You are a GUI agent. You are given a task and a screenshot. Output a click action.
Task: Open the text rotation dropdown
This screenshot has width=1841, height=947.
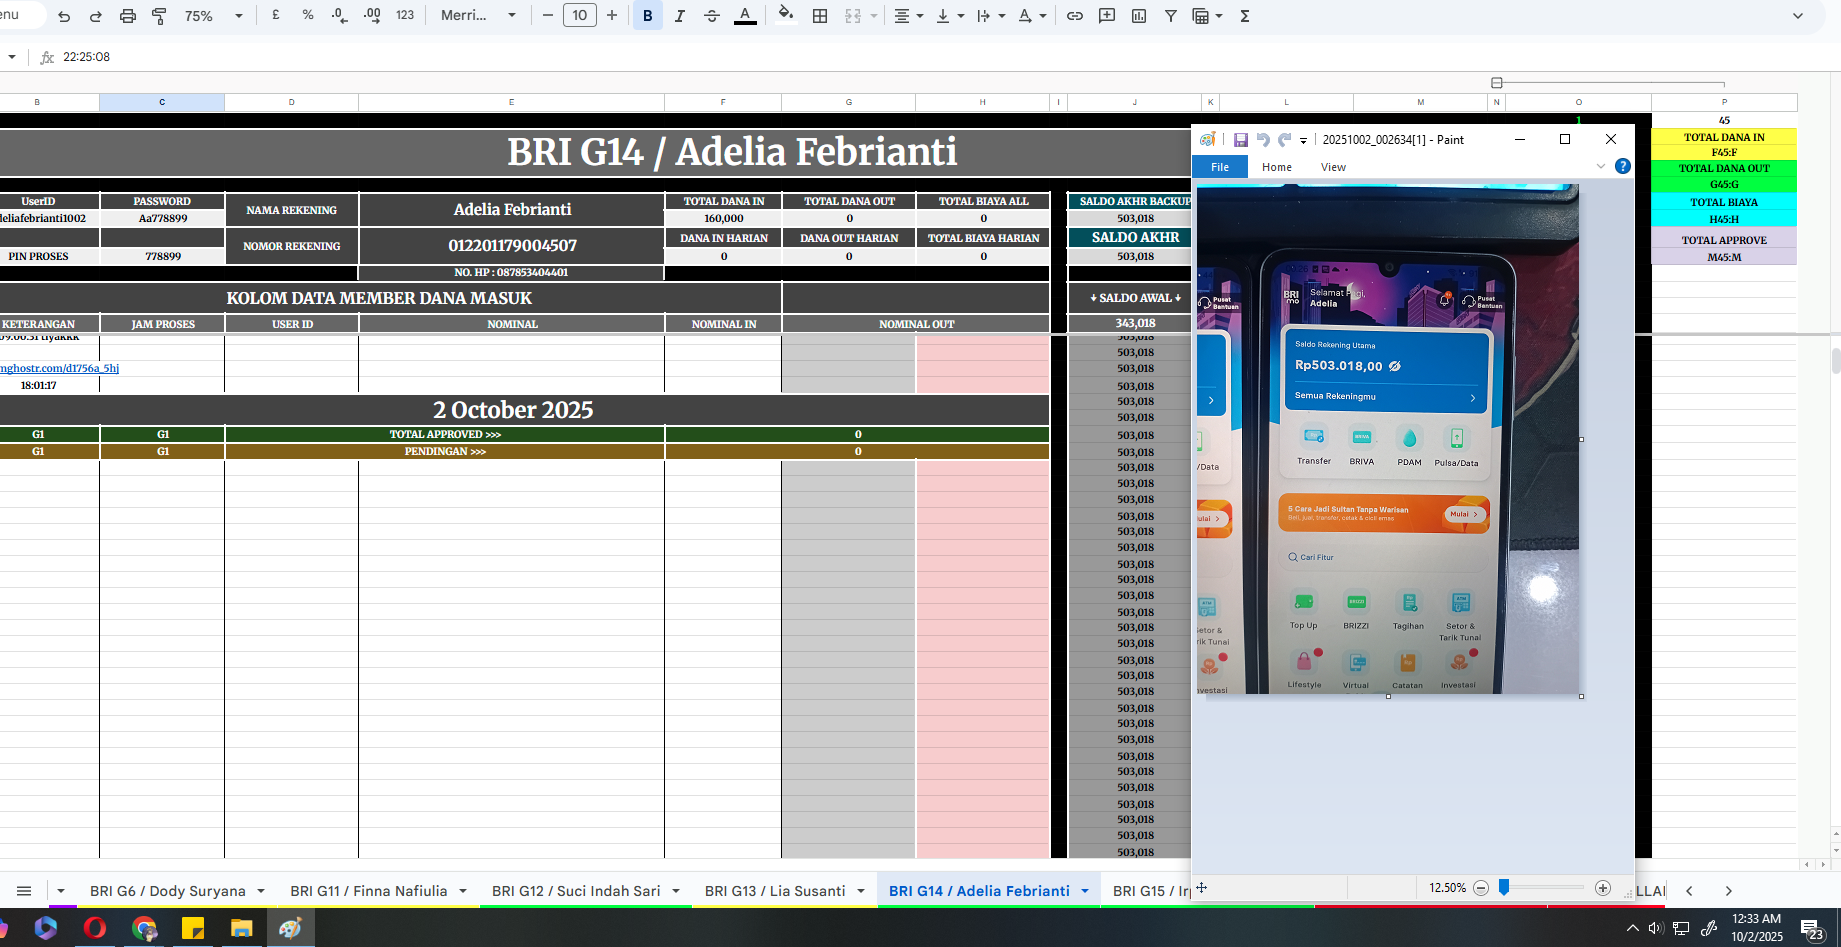[x=1032, y=16]
